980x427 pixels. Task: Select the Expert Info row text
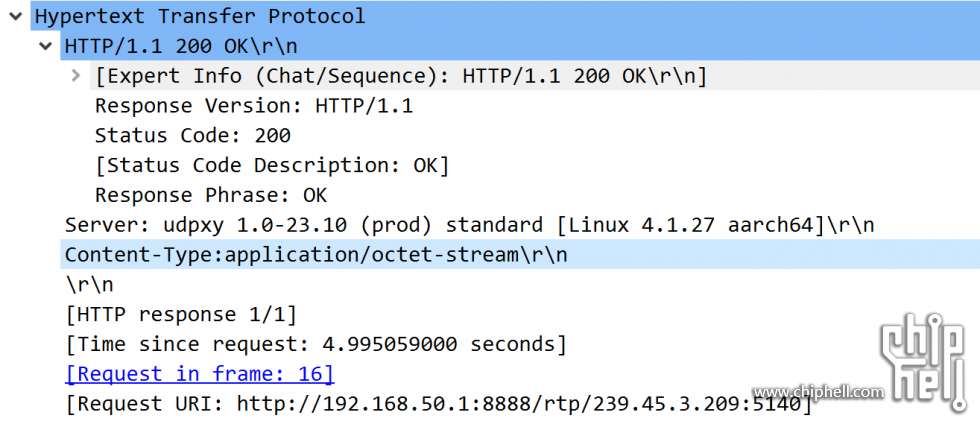point(401,76)
